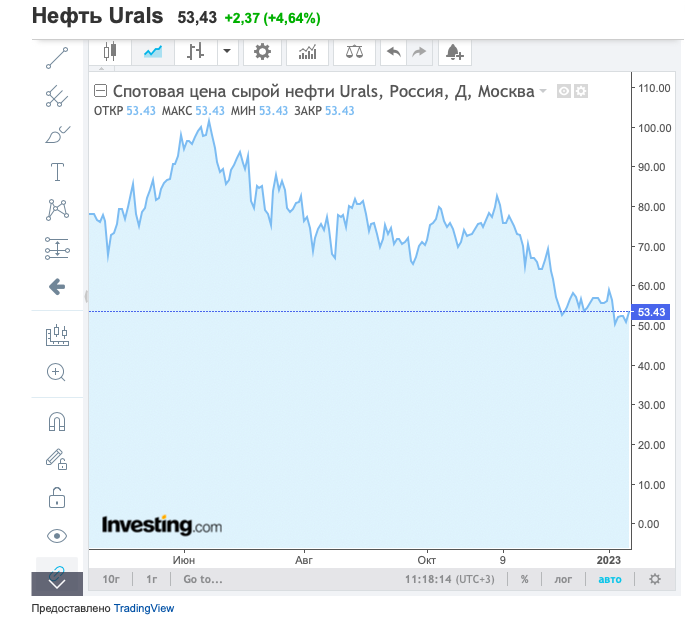This screenshot has width=694, height=625.
Task: Toggle lock all drawing tools
Action: pyautogui.click(x=57, y=496)
